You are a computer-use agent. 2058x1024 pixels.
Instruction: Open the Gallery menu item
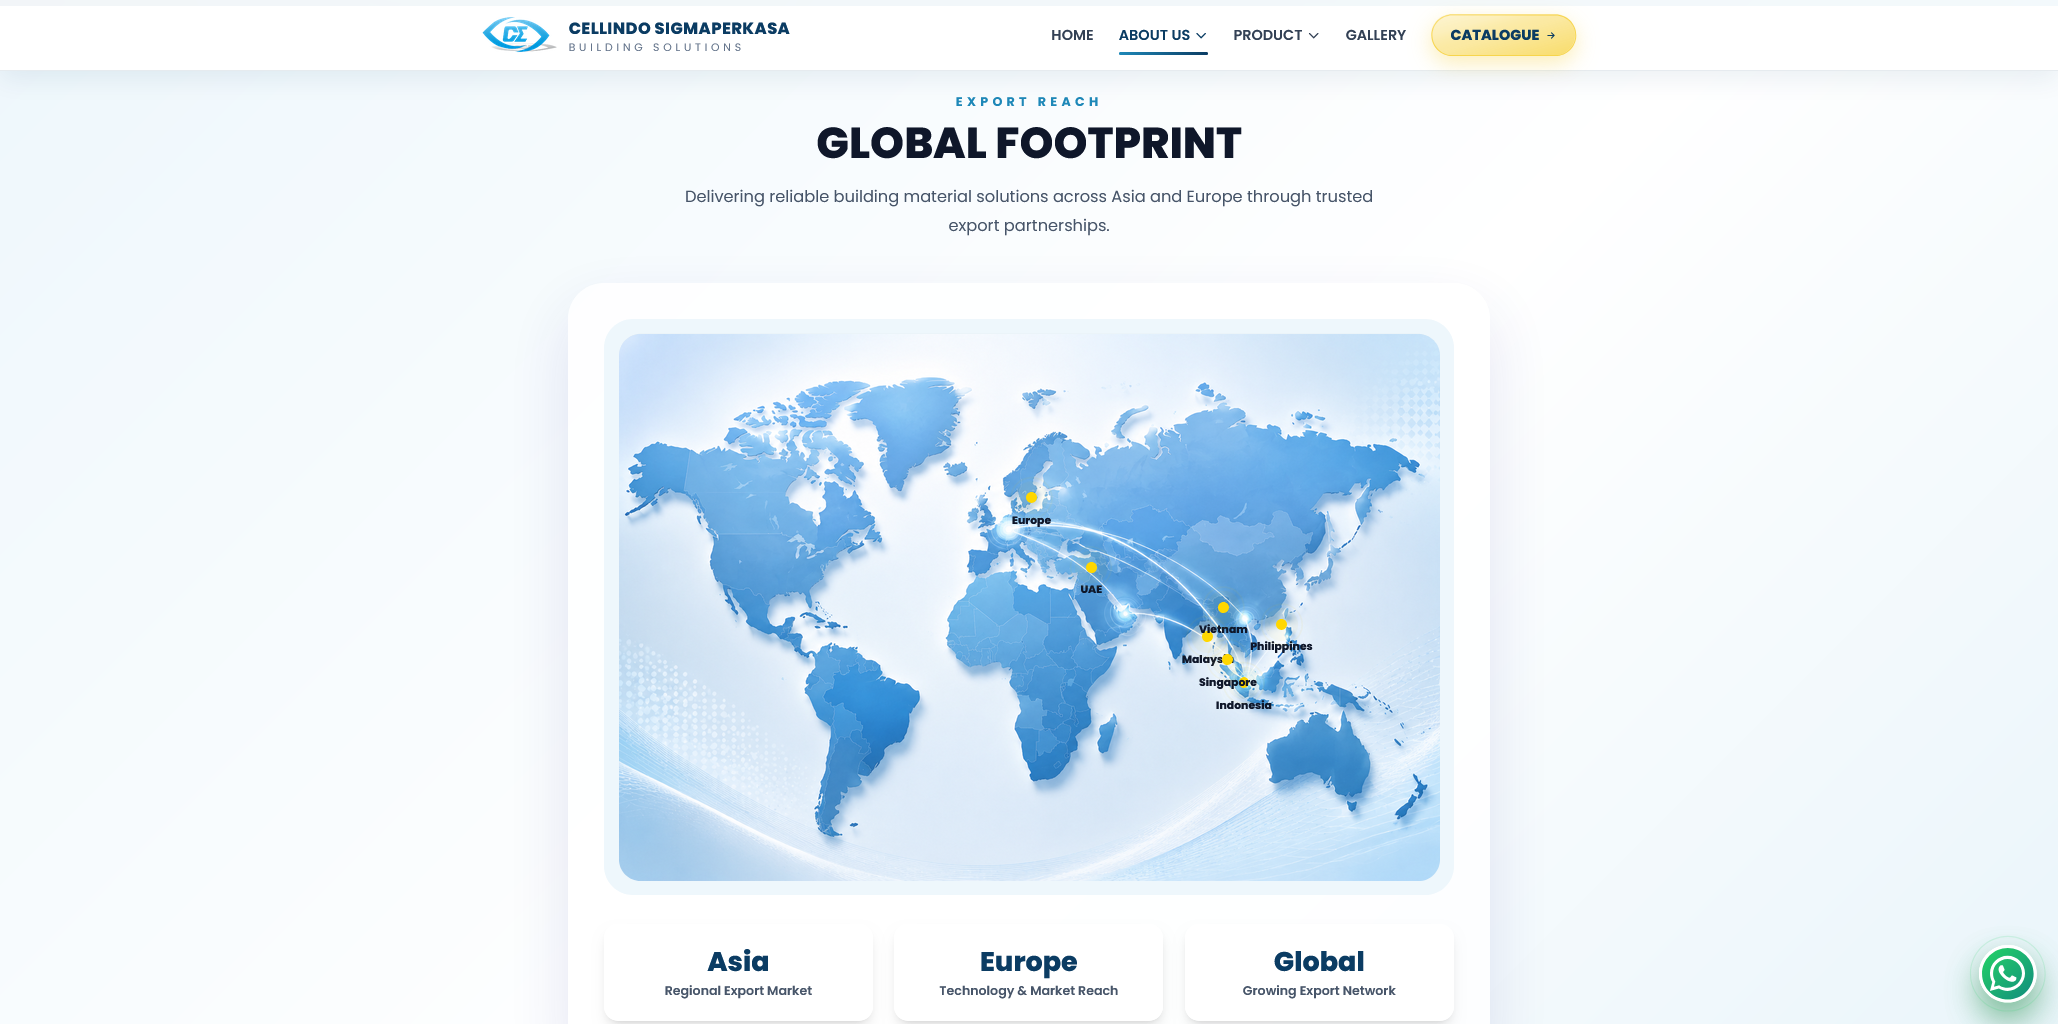[1375, 35]
